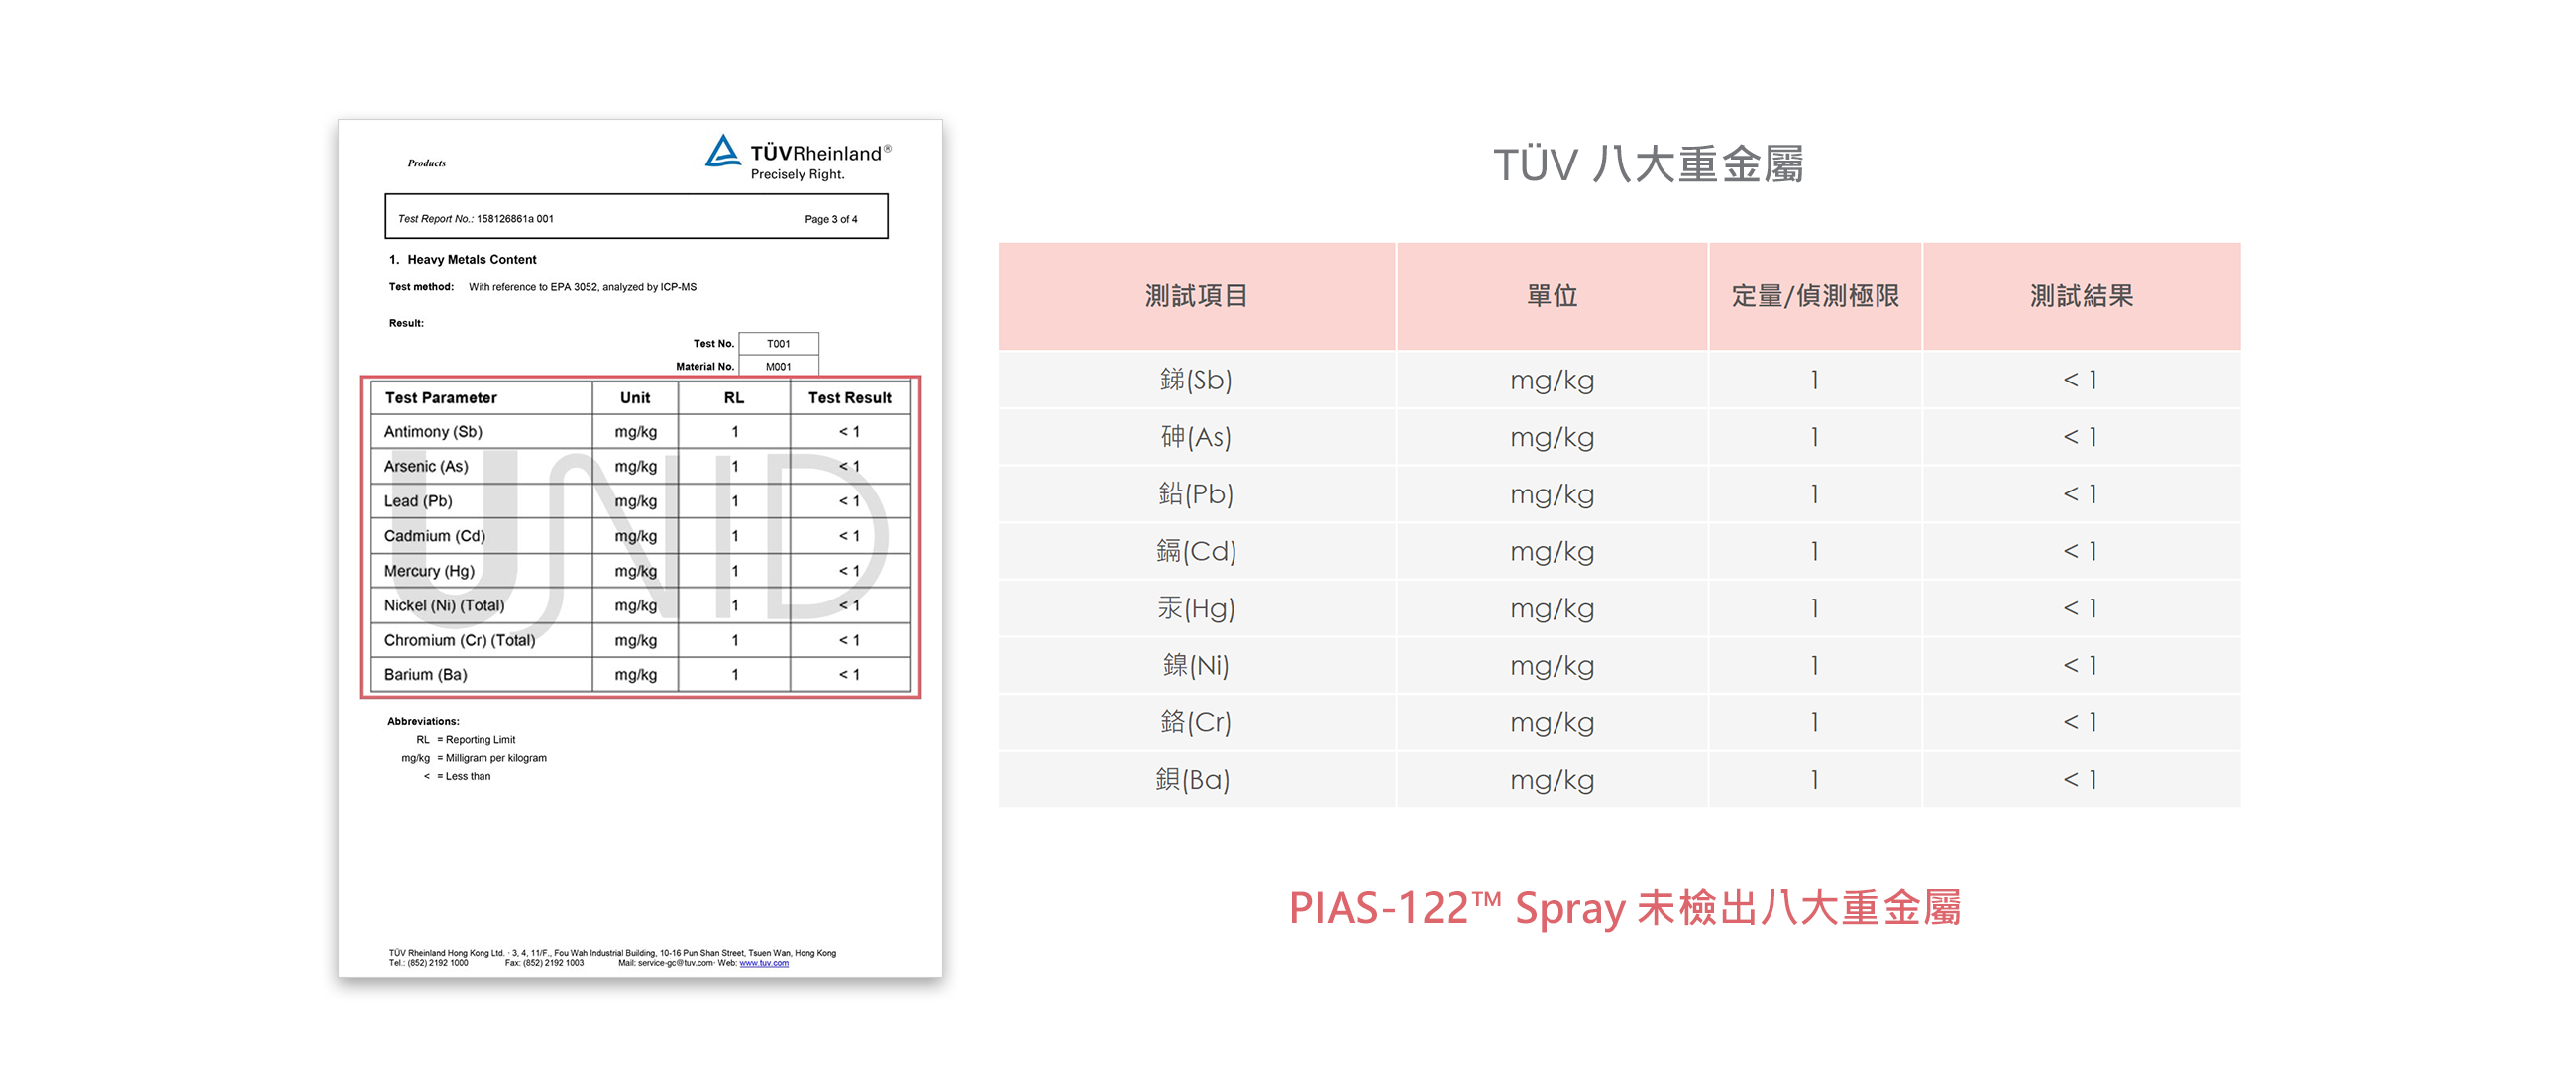Click the 汞(Hg) table cell
This screenshot has width=2576, height=1090.
[1196, 608]
